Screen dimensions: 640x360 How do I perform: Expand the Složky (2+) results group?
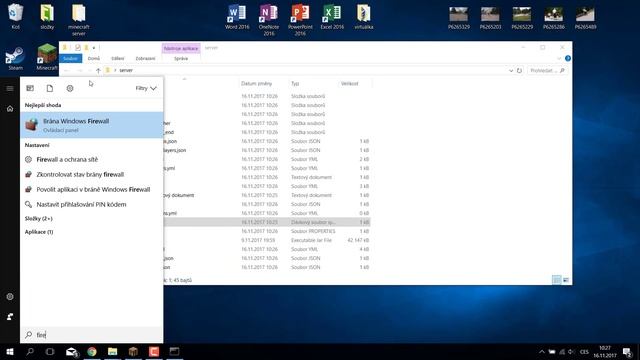pyautogui.click(x=39, y=219)
